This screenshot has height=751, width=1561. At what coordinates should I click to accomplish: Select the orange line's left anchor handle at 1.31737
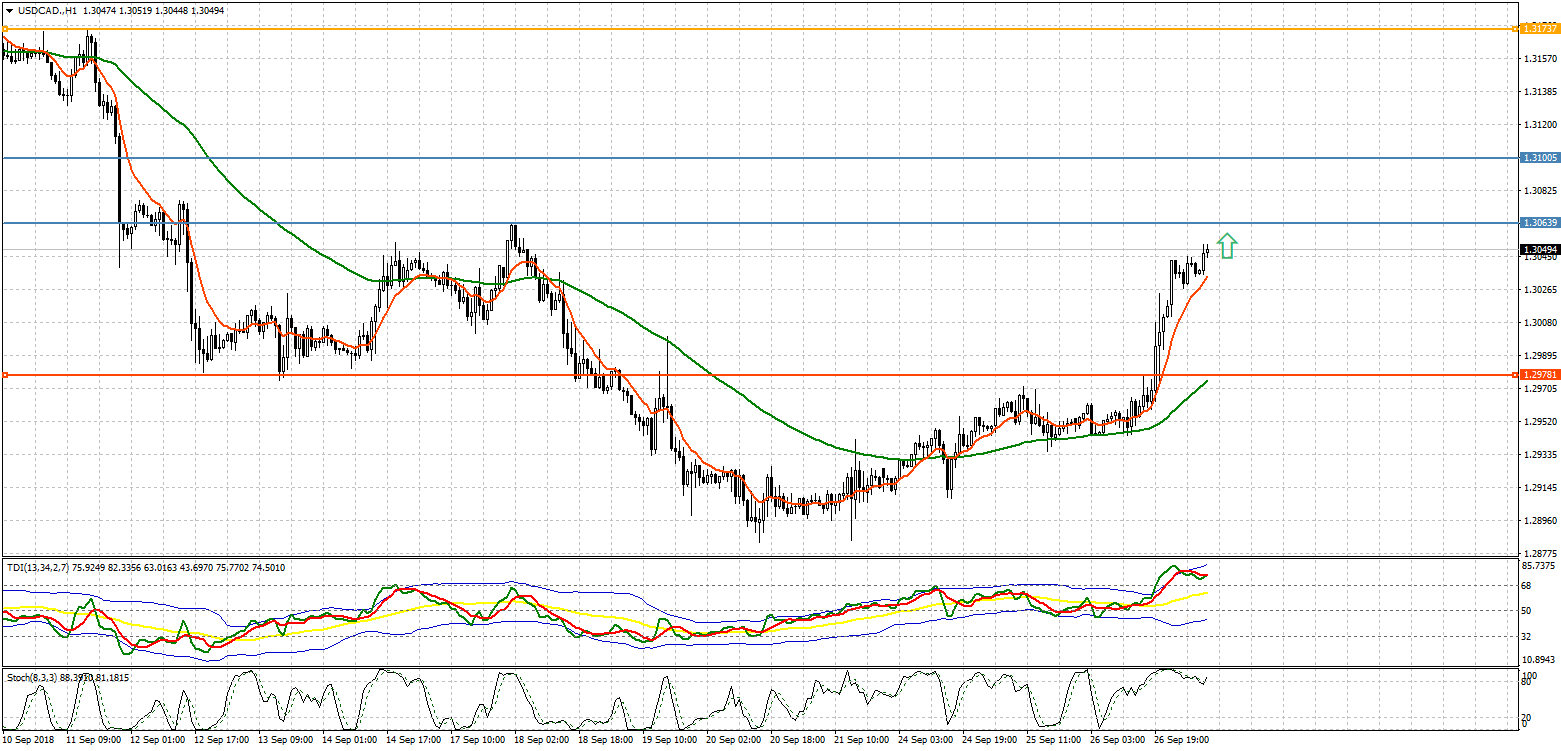pyautogui.click(x=4, y=29)
